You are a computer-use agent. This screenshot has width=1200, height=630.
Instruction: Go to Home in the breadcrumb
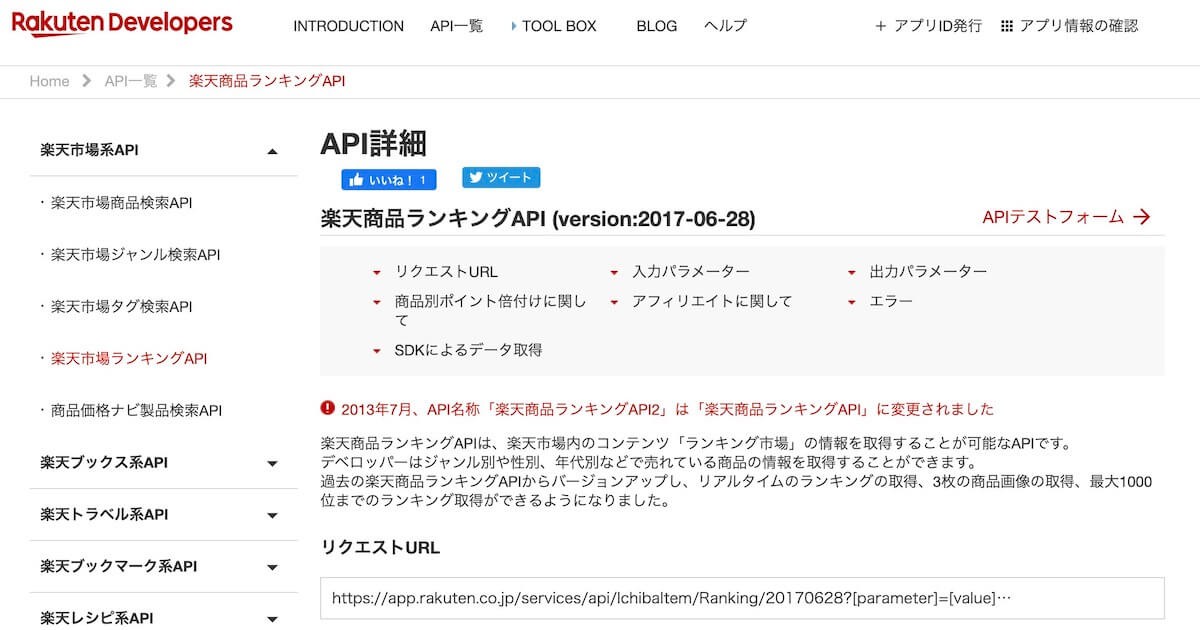(49, 81)
